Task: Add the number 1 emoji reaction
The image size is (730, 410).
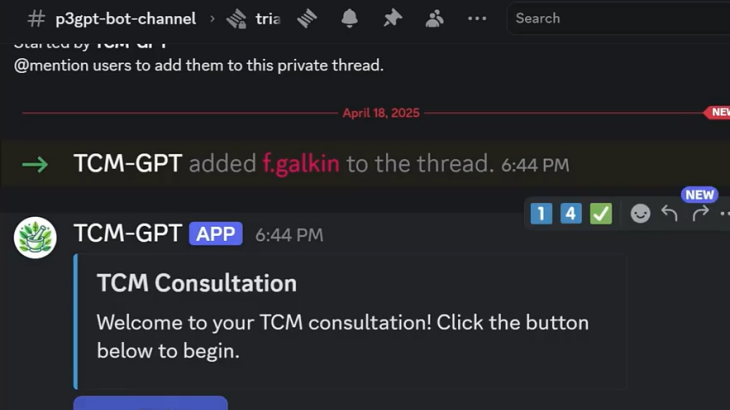Action: point(541,214)
